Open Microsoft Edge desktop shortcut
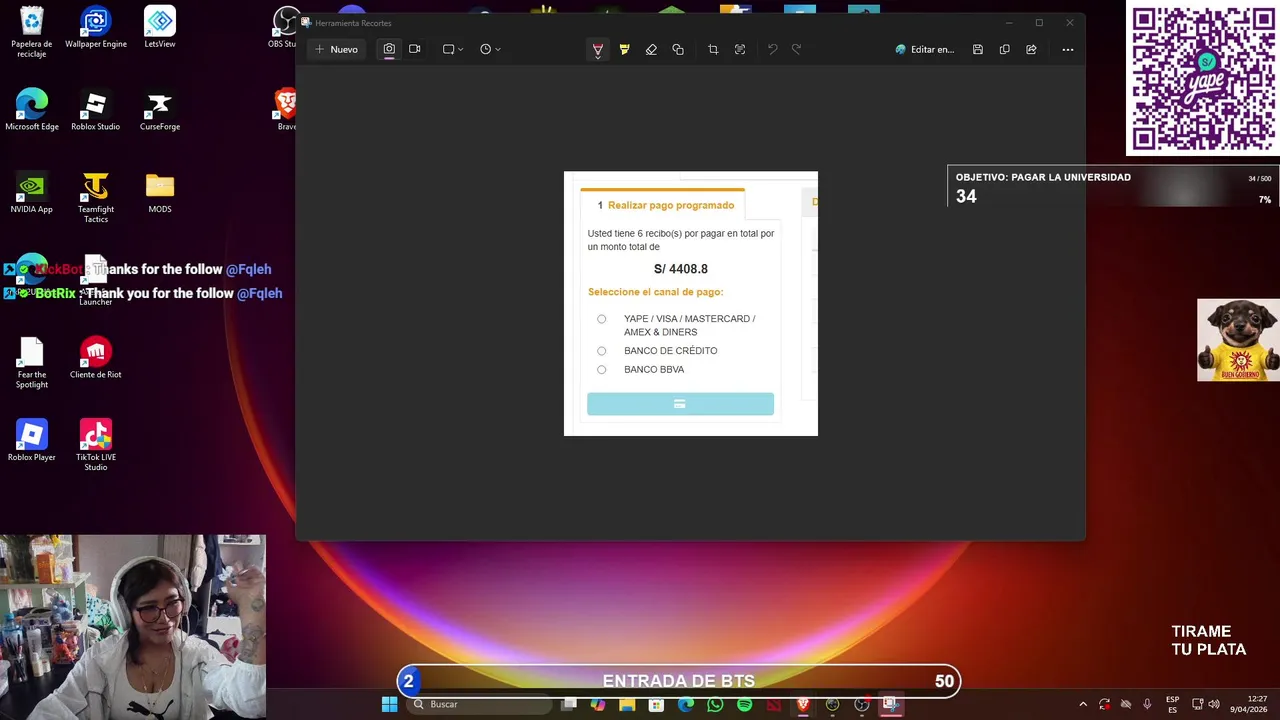 32,110
